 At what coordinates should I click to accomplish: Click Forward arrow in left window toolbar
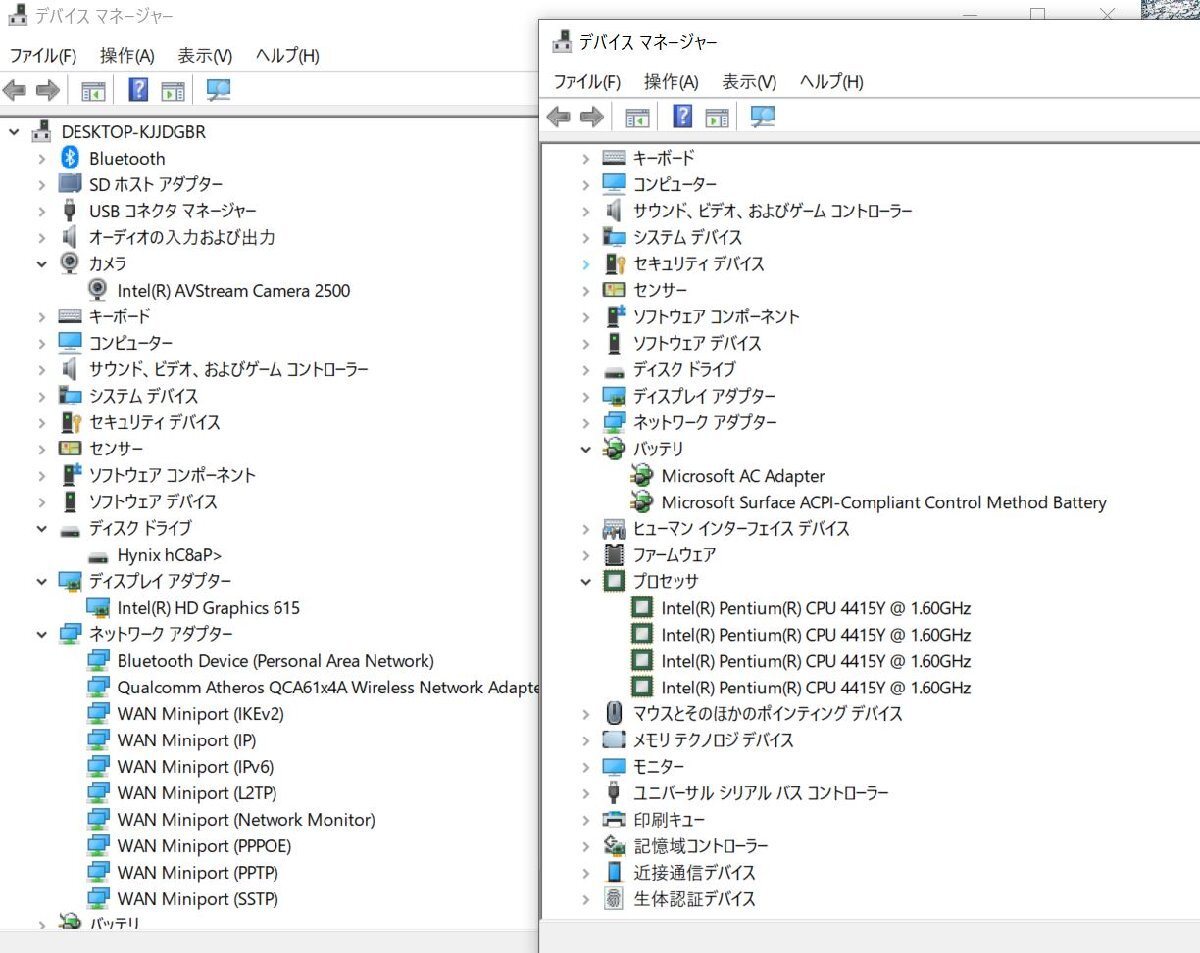click(x=47, y=91)
